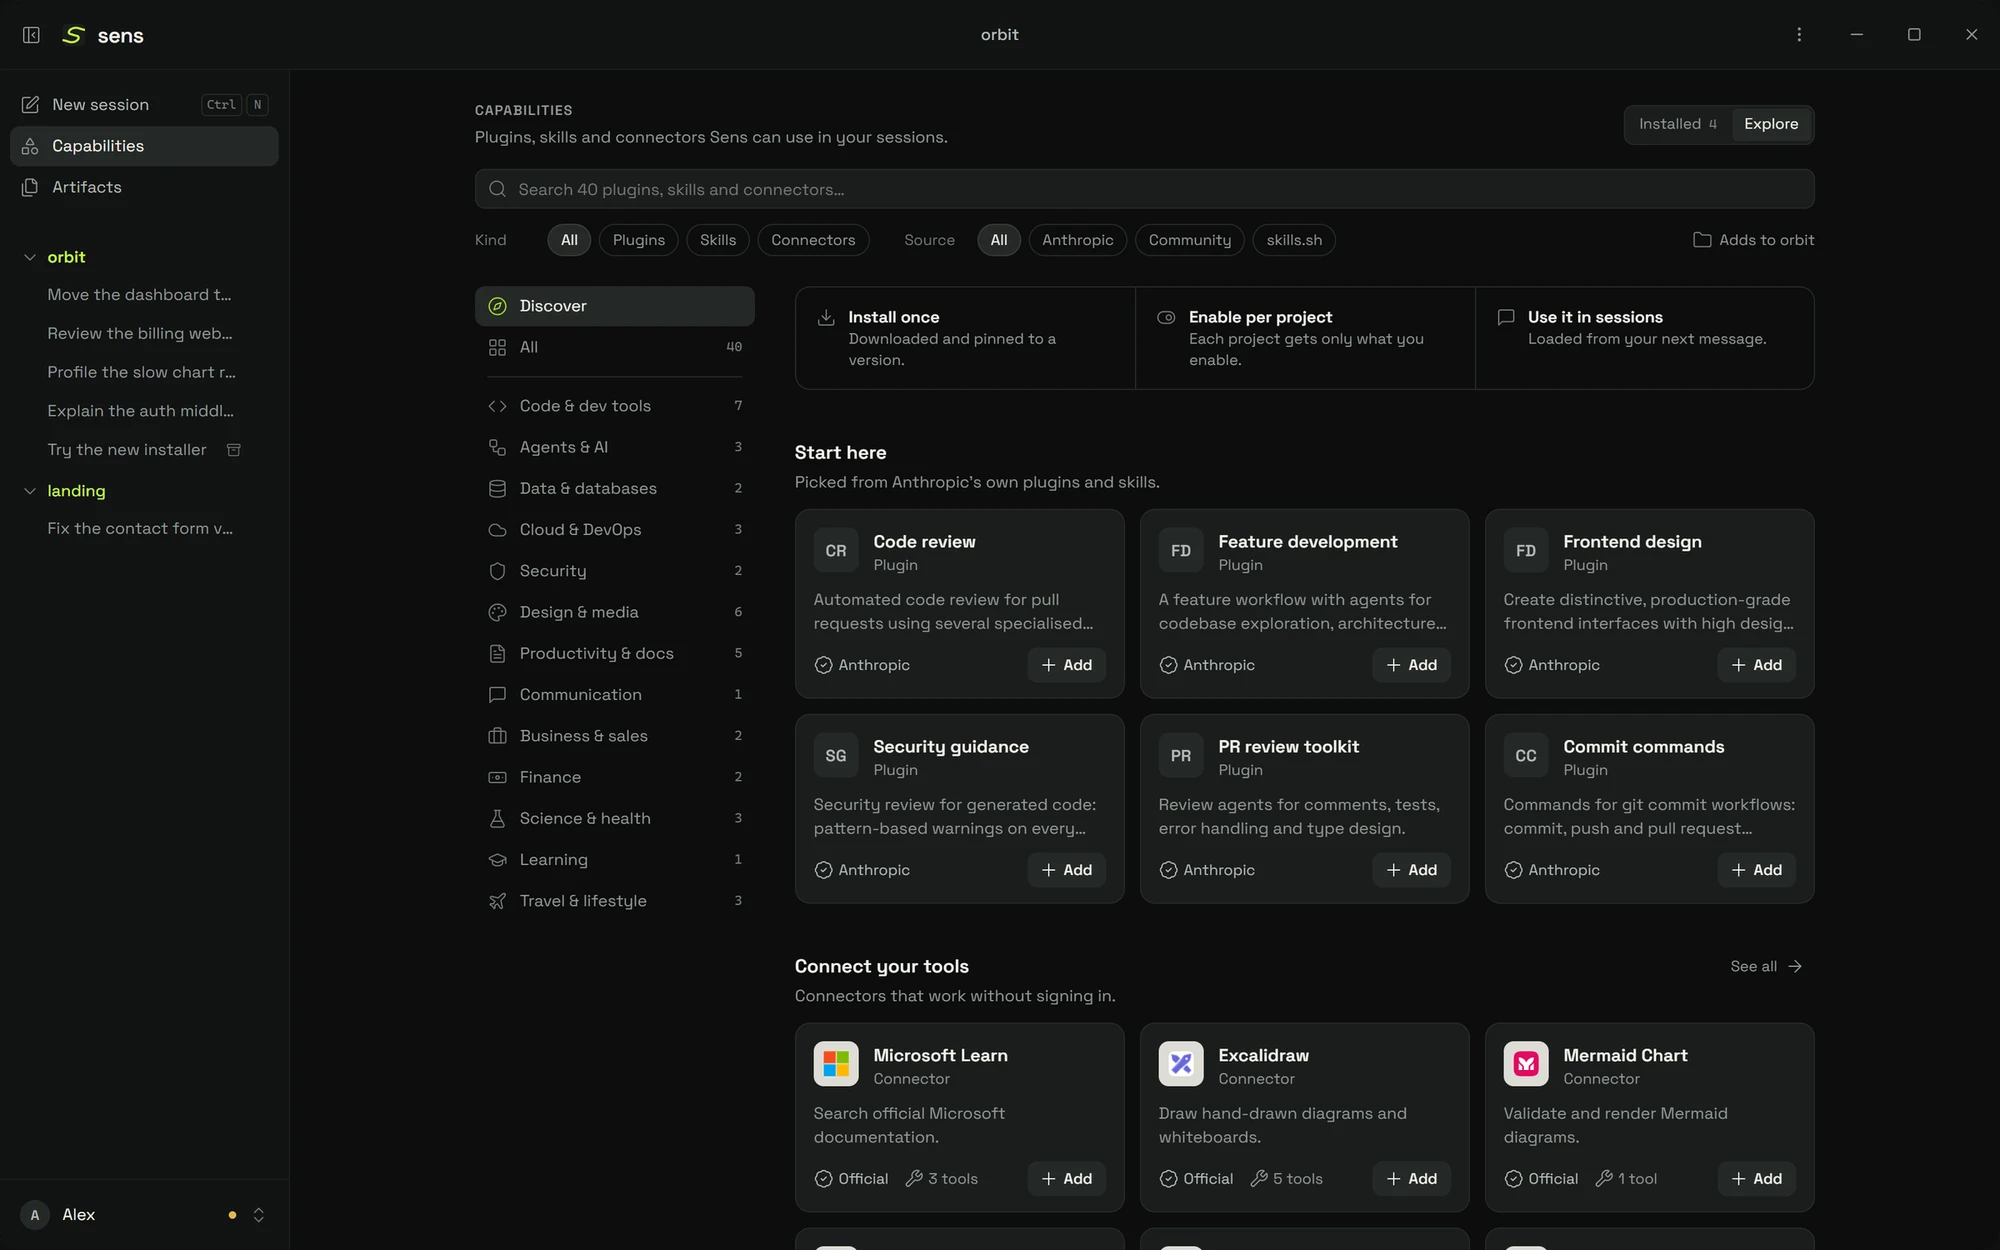Image resolution: width=2000 pixels, height=1250 pixels.
Task: Switch to the Explore tab
Action: (x=1771, y=124)
